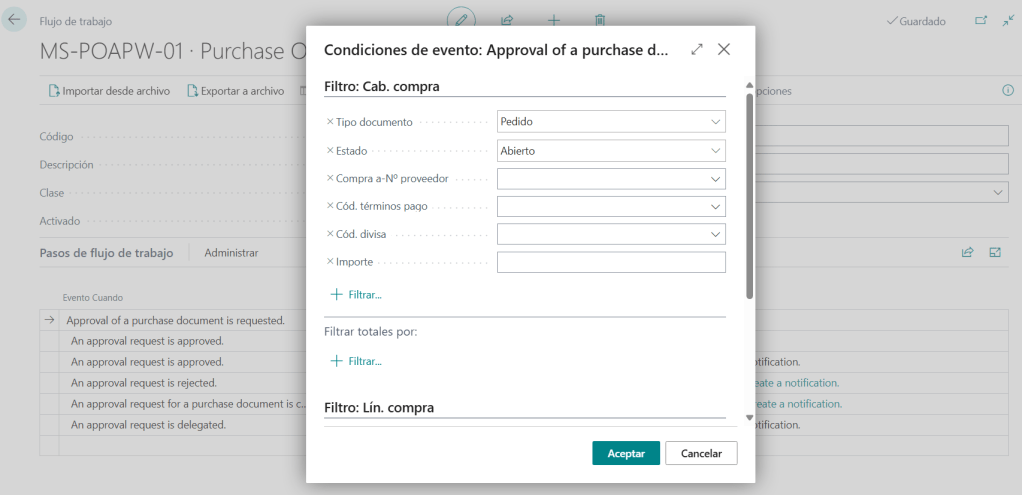This screenshot has width=1022, height=495.
Task: Click the Cancelar button
Action: (701, 453)
